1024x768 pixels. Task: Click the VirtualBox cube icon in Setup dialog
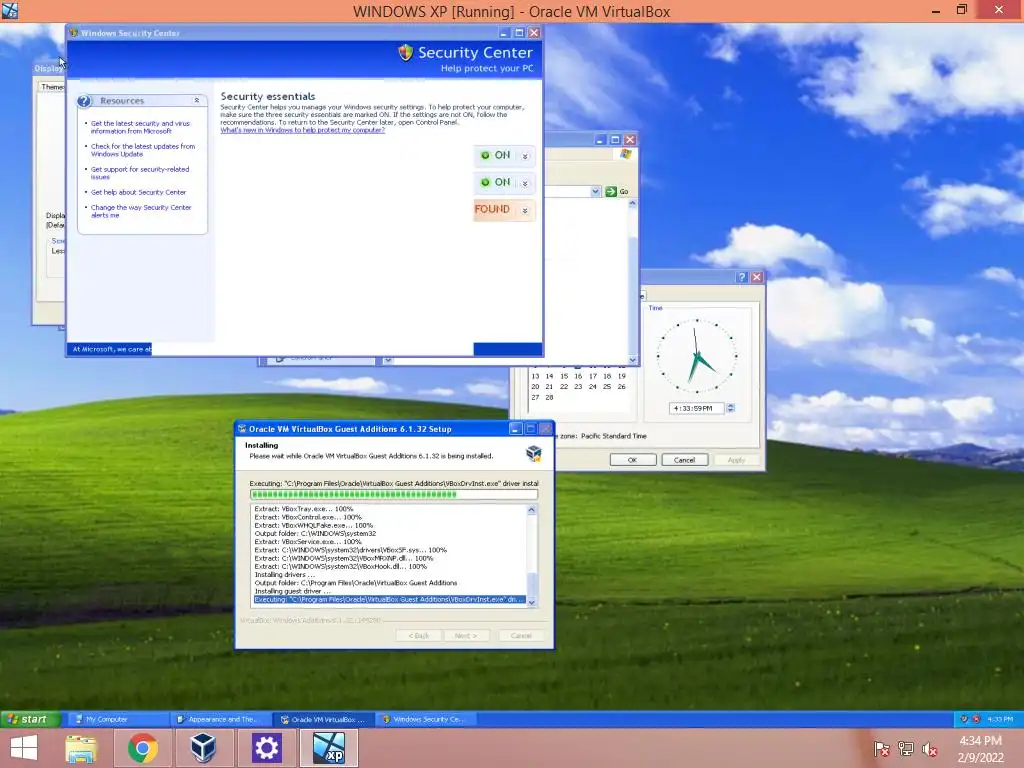[534, 453]
